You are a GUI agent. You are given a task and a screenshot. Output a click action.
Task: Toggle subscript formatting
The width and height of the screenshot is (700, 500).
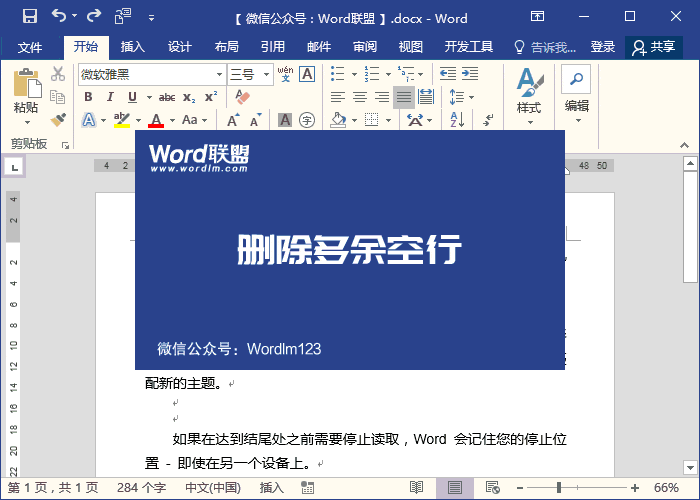pyautogui.click(x=189, y=98)
